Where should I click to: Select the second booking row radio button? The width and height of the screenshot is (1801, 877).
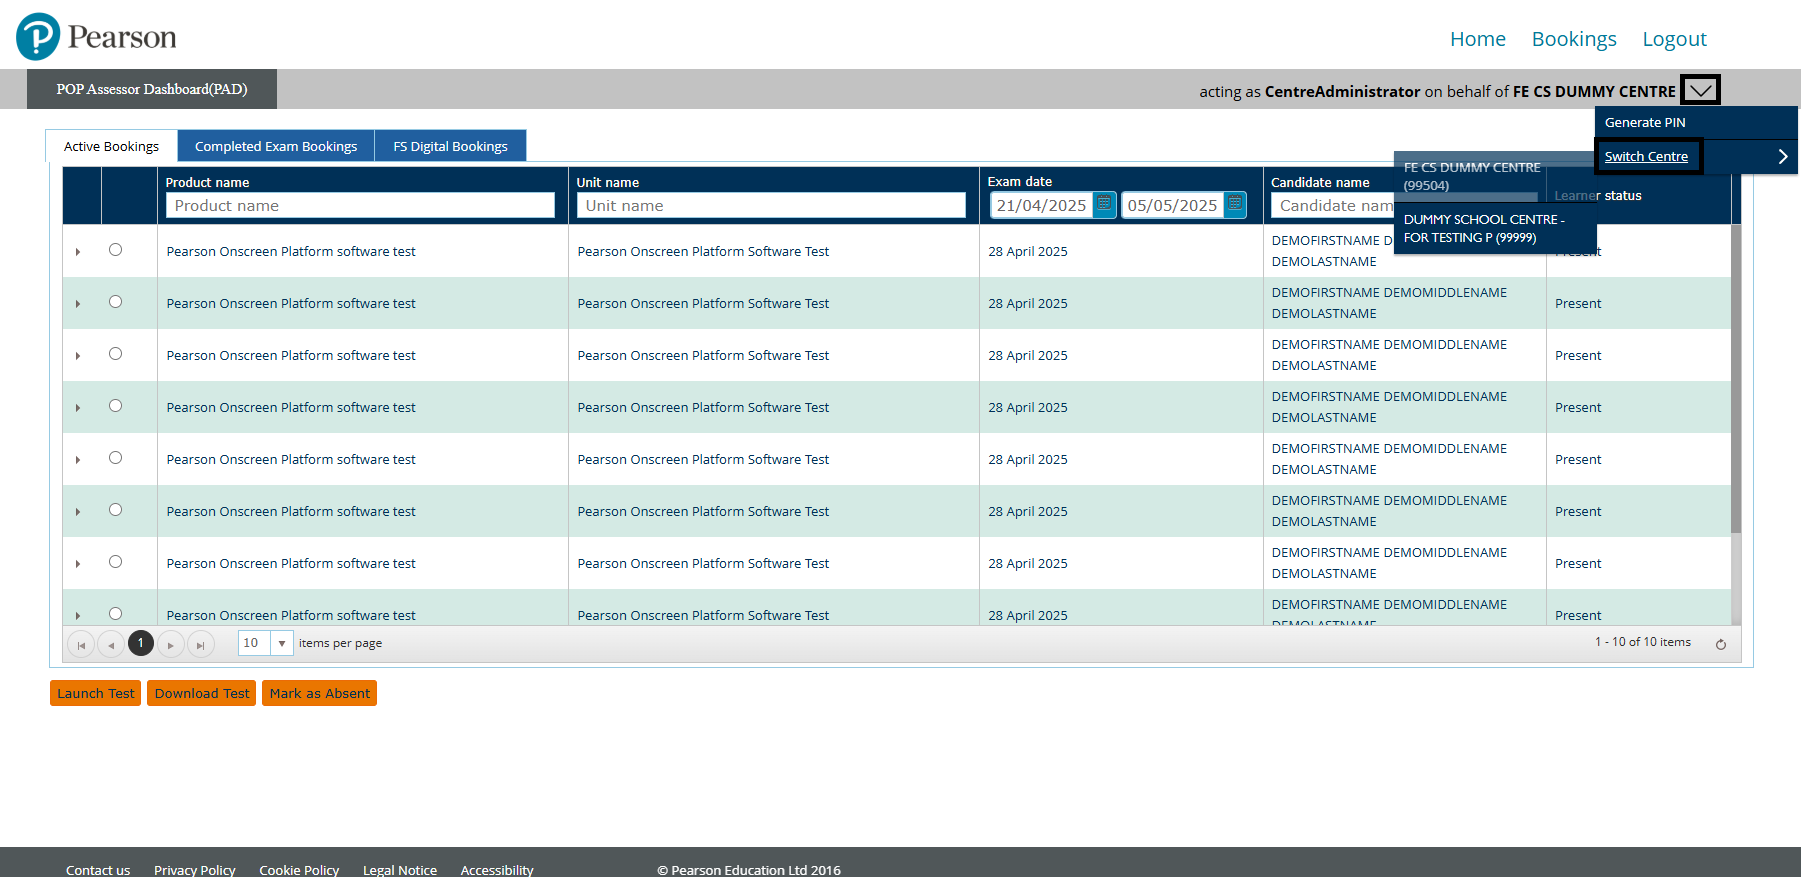coord(116,302)
